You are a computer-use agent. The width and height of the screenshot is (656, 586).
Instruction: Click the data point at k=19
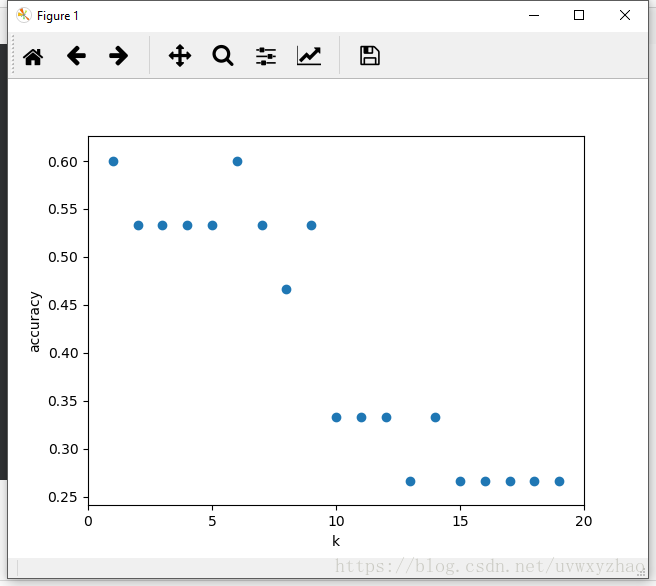559,481
